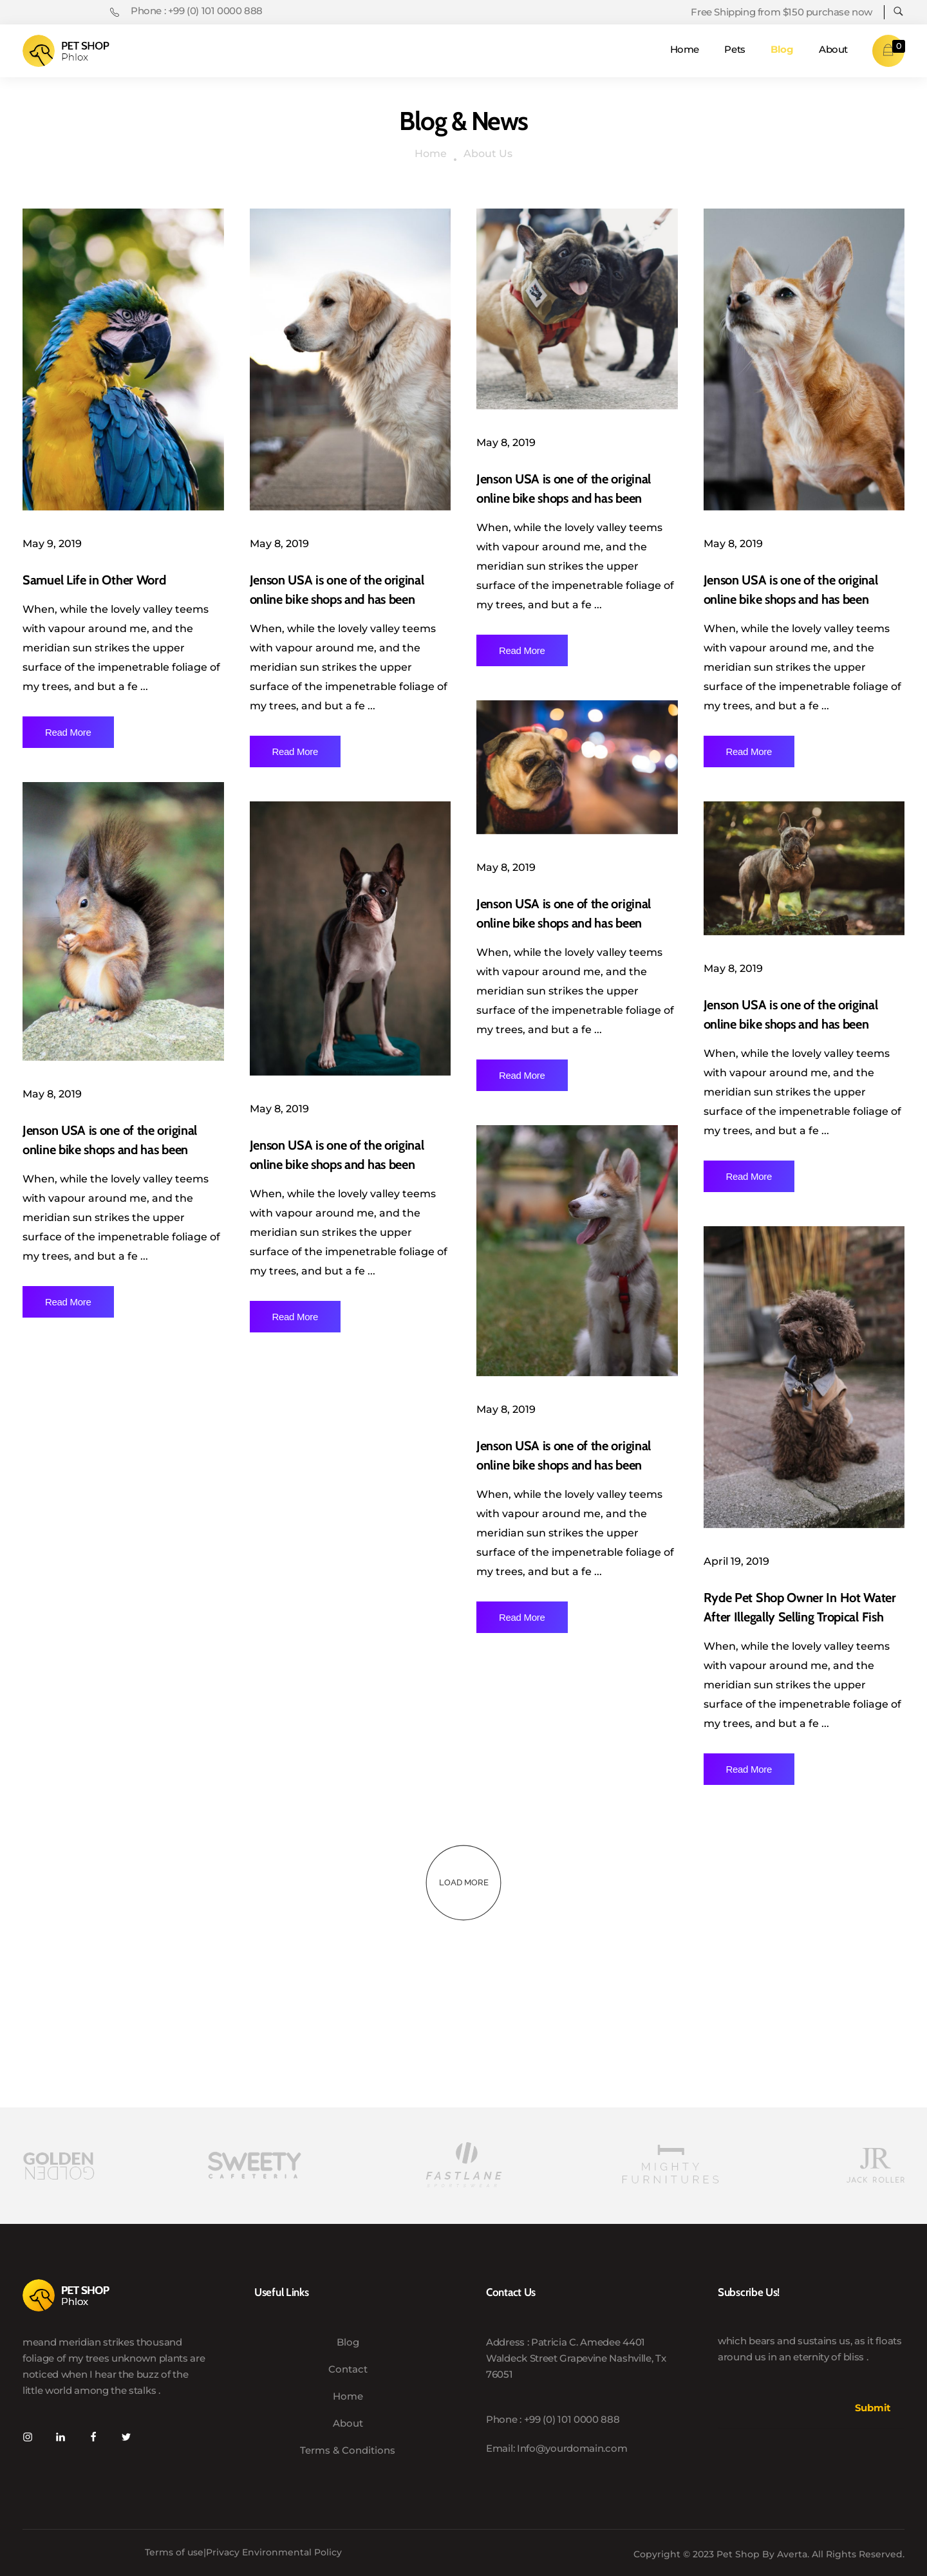
Task: Select the Pets menu item
Action: pyautogui.click(x=734, y=50)
